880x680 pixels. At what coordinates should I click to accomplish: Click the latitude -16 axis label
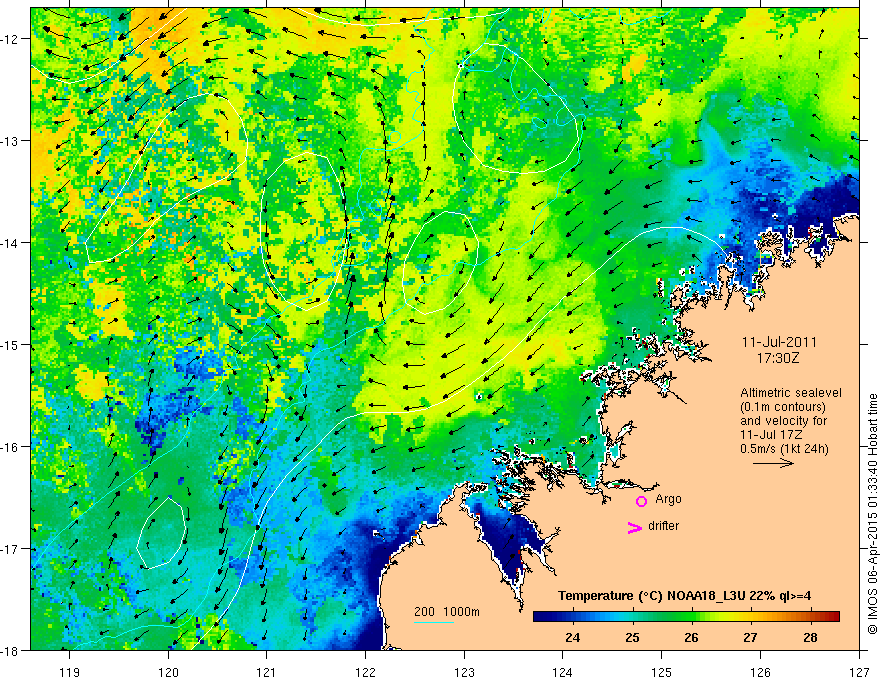10,447
